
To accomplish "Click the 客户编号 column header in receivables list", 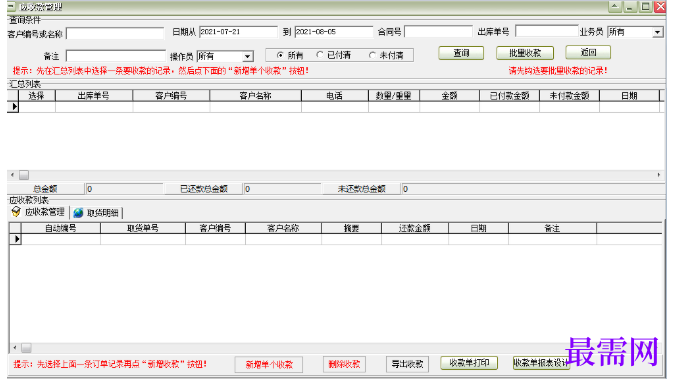I will pos(215,228).
